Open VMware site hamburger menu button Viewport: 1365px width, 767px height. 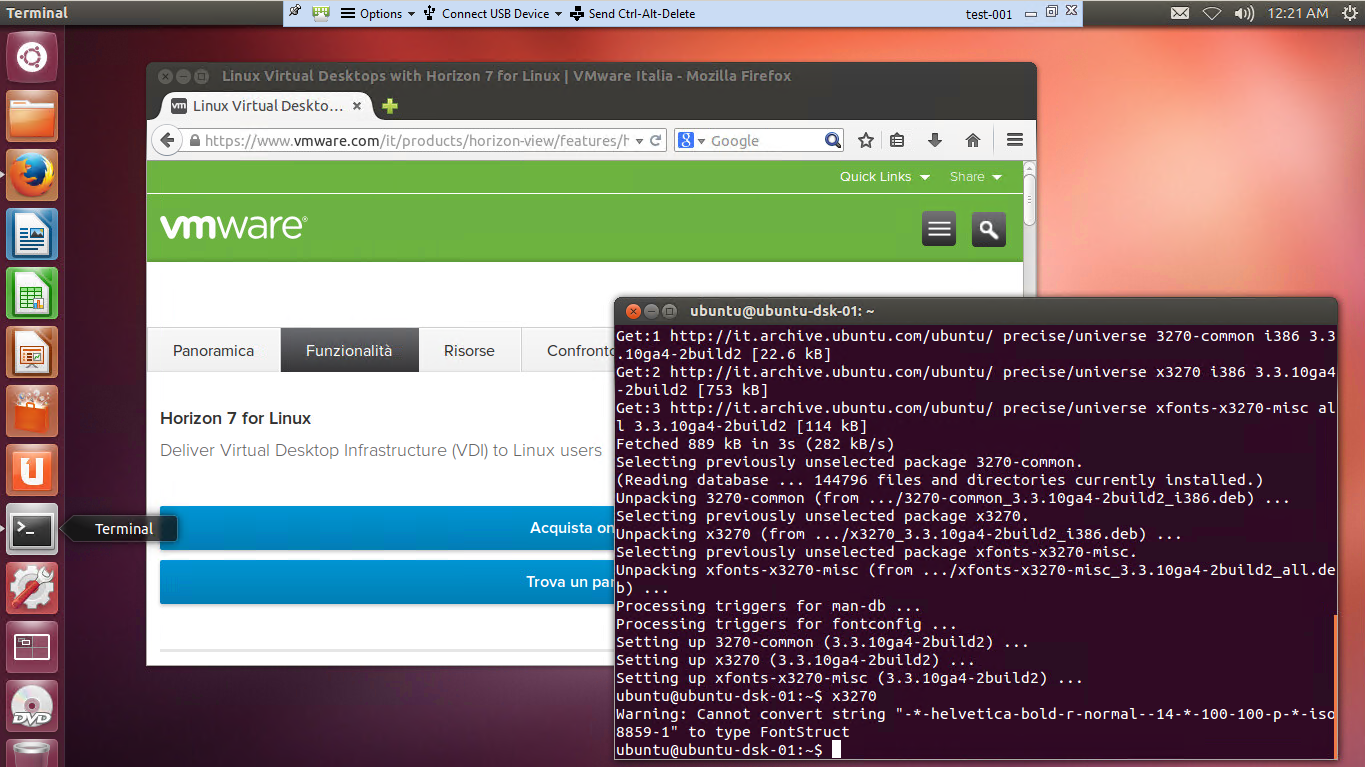coord(939,229)
